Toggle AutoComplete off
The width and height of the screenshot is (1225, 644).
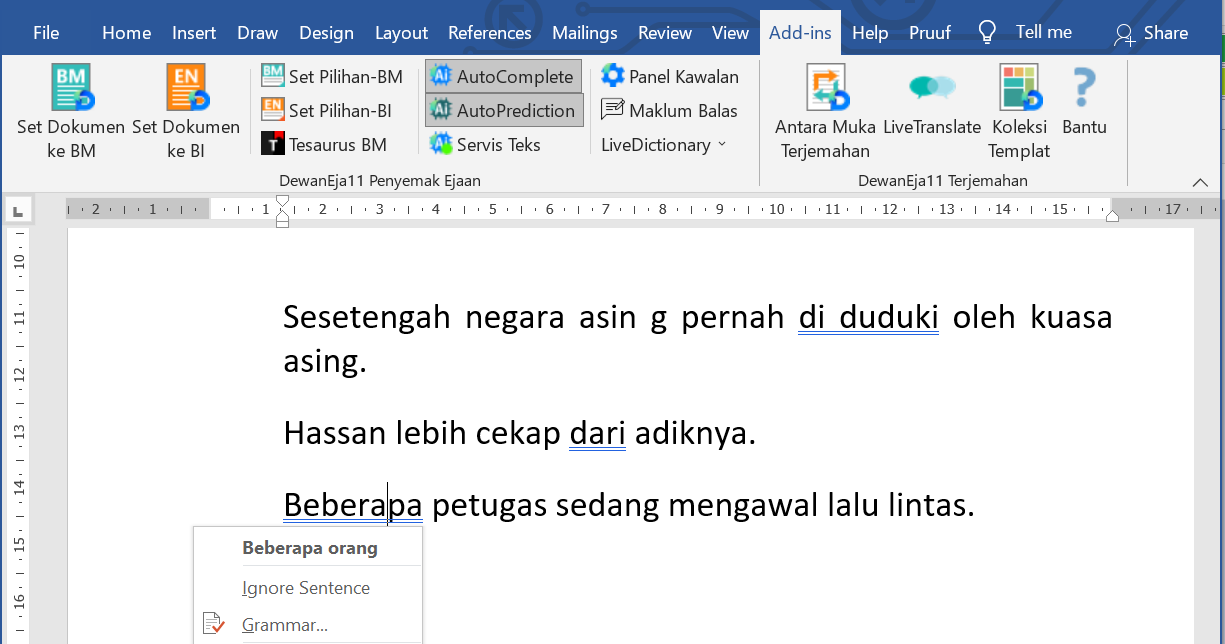point(503,76)
